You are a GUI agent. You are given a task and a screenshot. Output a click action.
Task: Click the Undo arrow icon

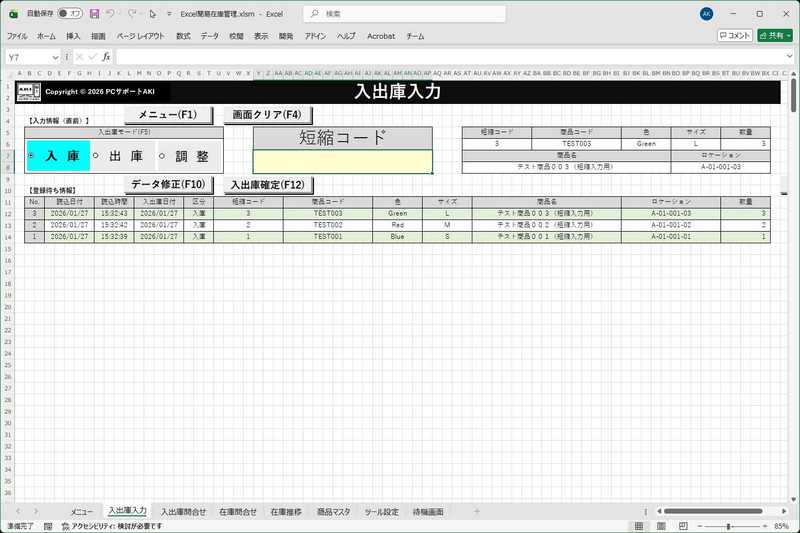point(110,14)
